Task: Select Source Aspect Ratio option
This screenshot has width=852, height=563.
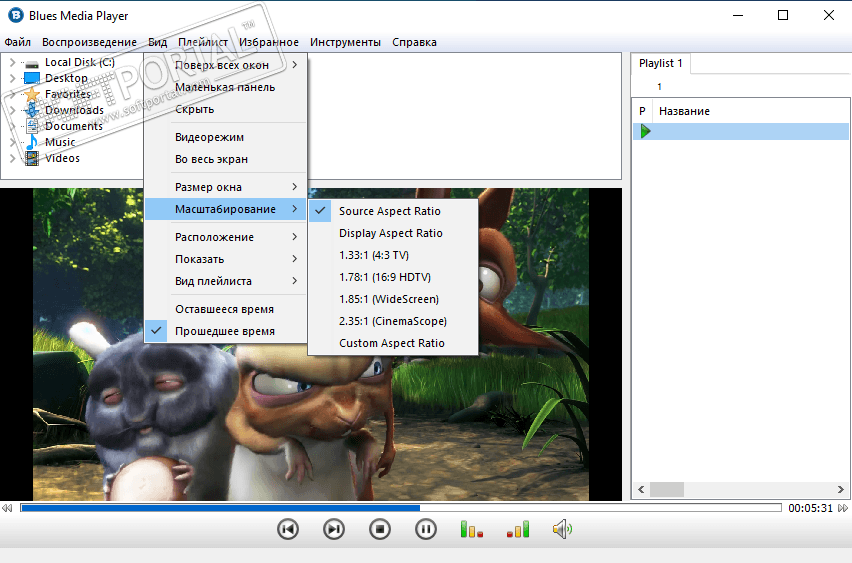Action: (x=393, y=211)
